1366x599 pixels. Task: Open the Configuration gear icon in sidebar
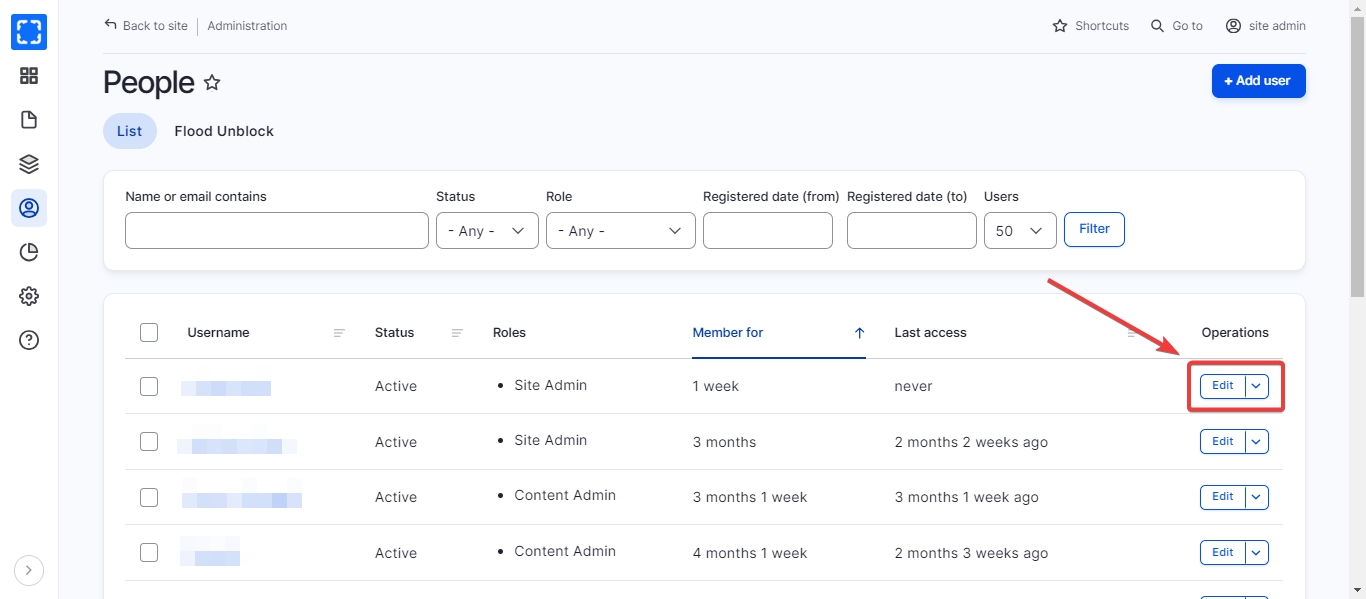[x=29, y=296]
